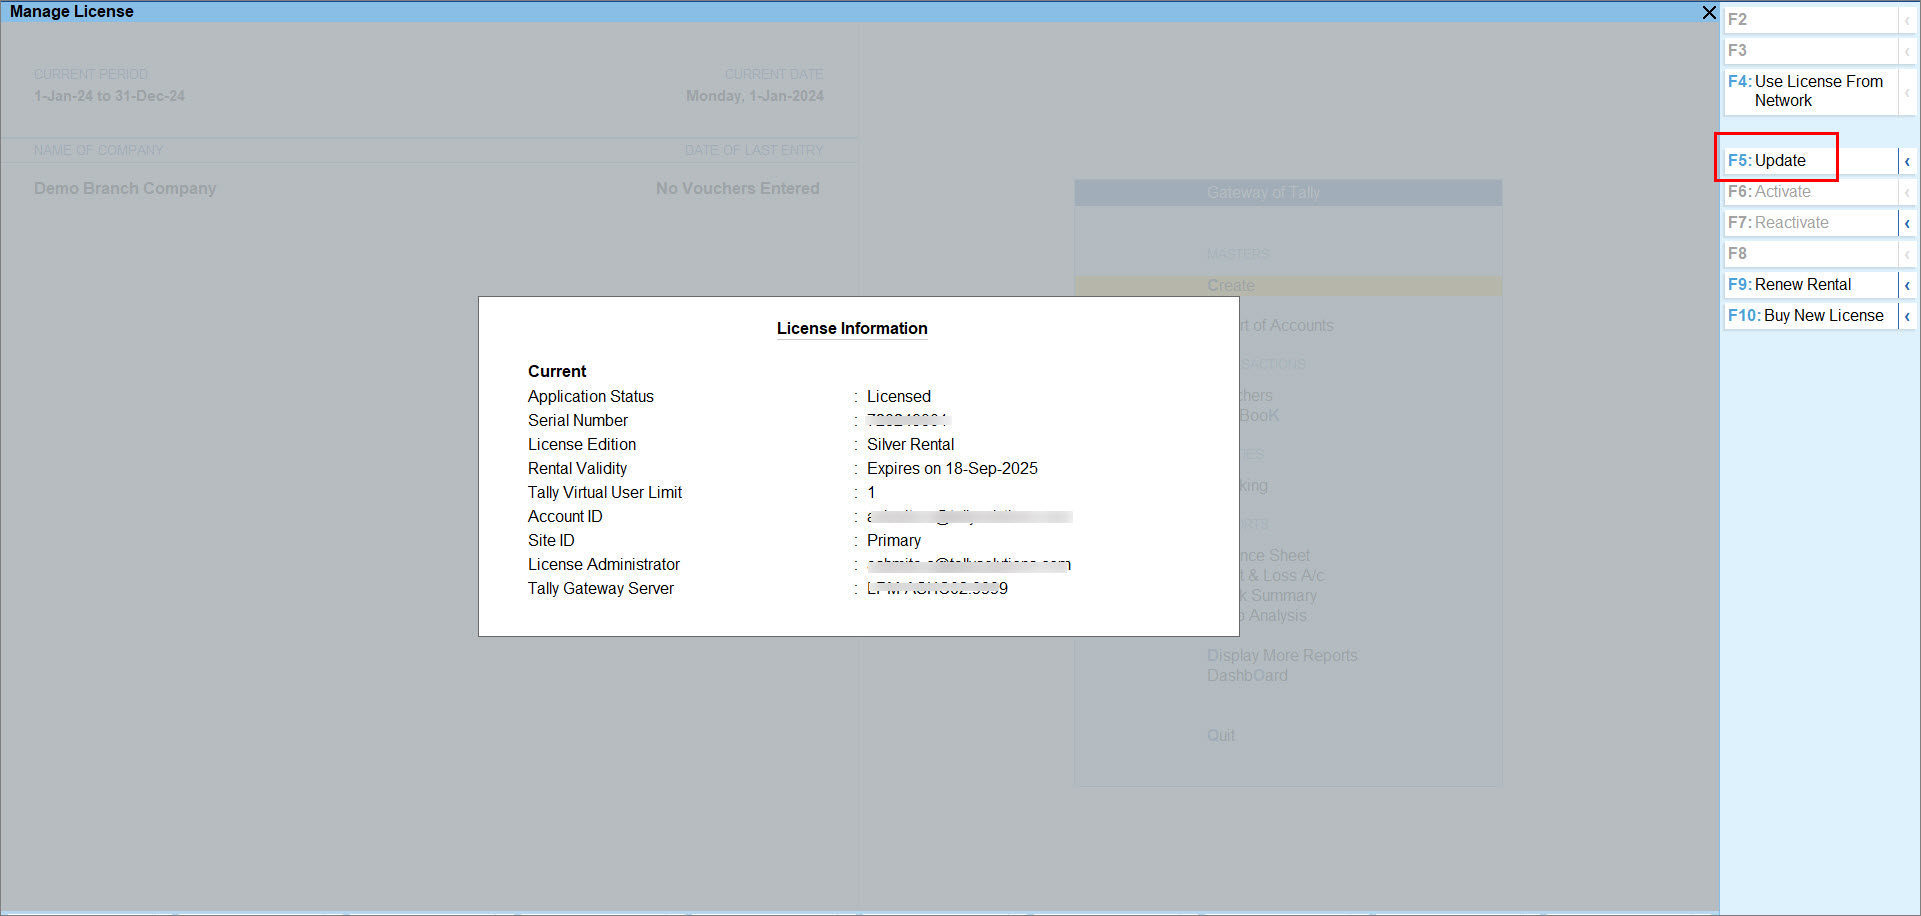This screenshot has width=1921, height=916.
Task: Click the License Edition label
Action: tap(582, 445)
